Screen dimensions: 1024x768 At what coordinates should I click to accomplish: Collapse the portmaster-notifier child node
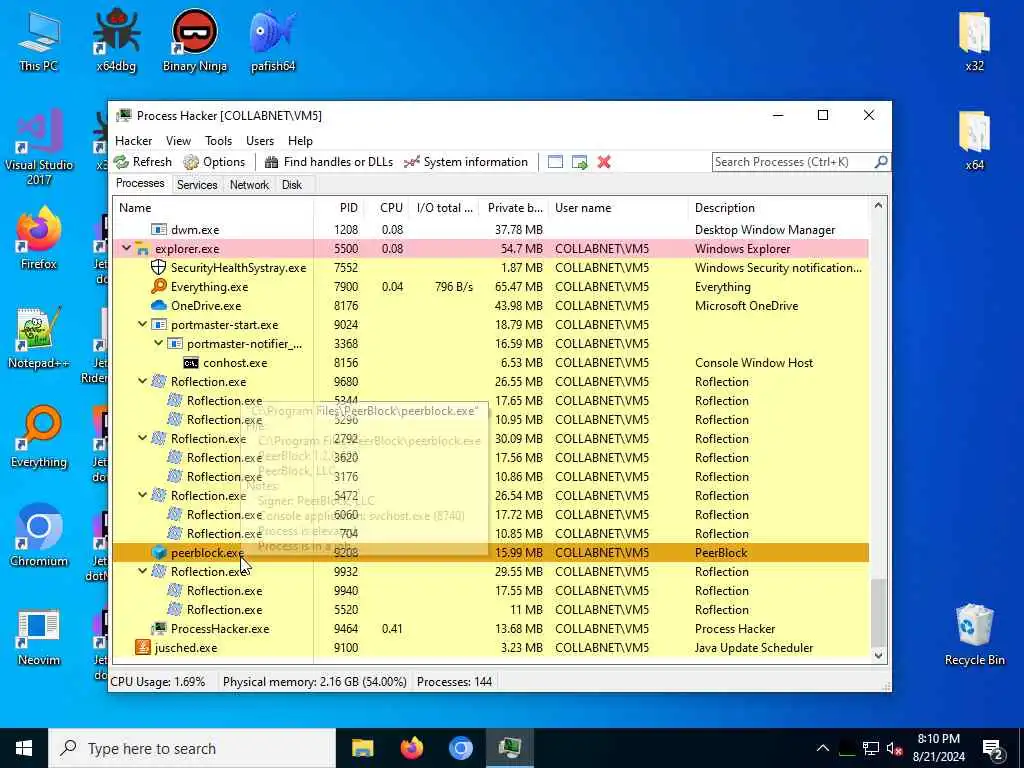(158, 344)
